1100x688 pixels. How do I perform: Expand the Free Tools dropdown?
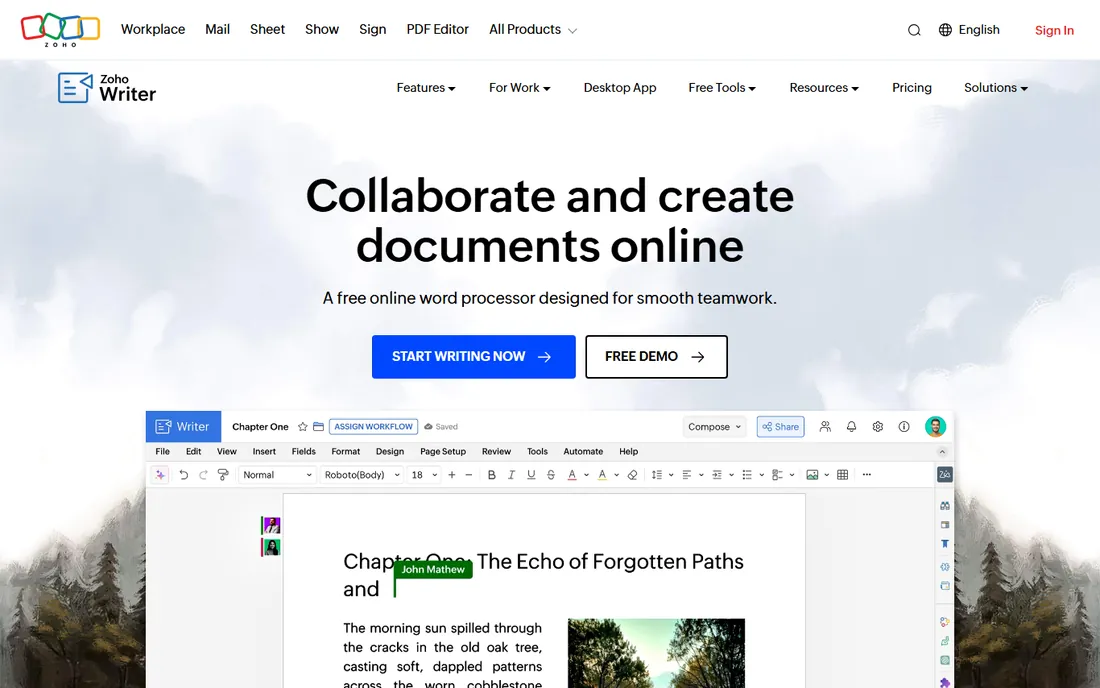point(722,88)
